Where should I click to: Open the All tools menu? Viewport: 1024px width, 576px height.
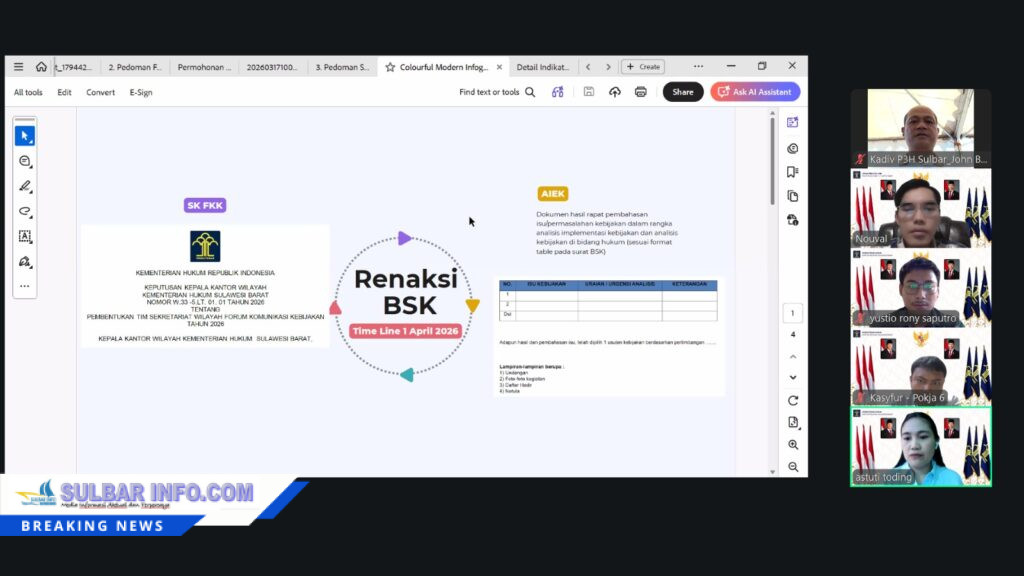coord(28,92)
